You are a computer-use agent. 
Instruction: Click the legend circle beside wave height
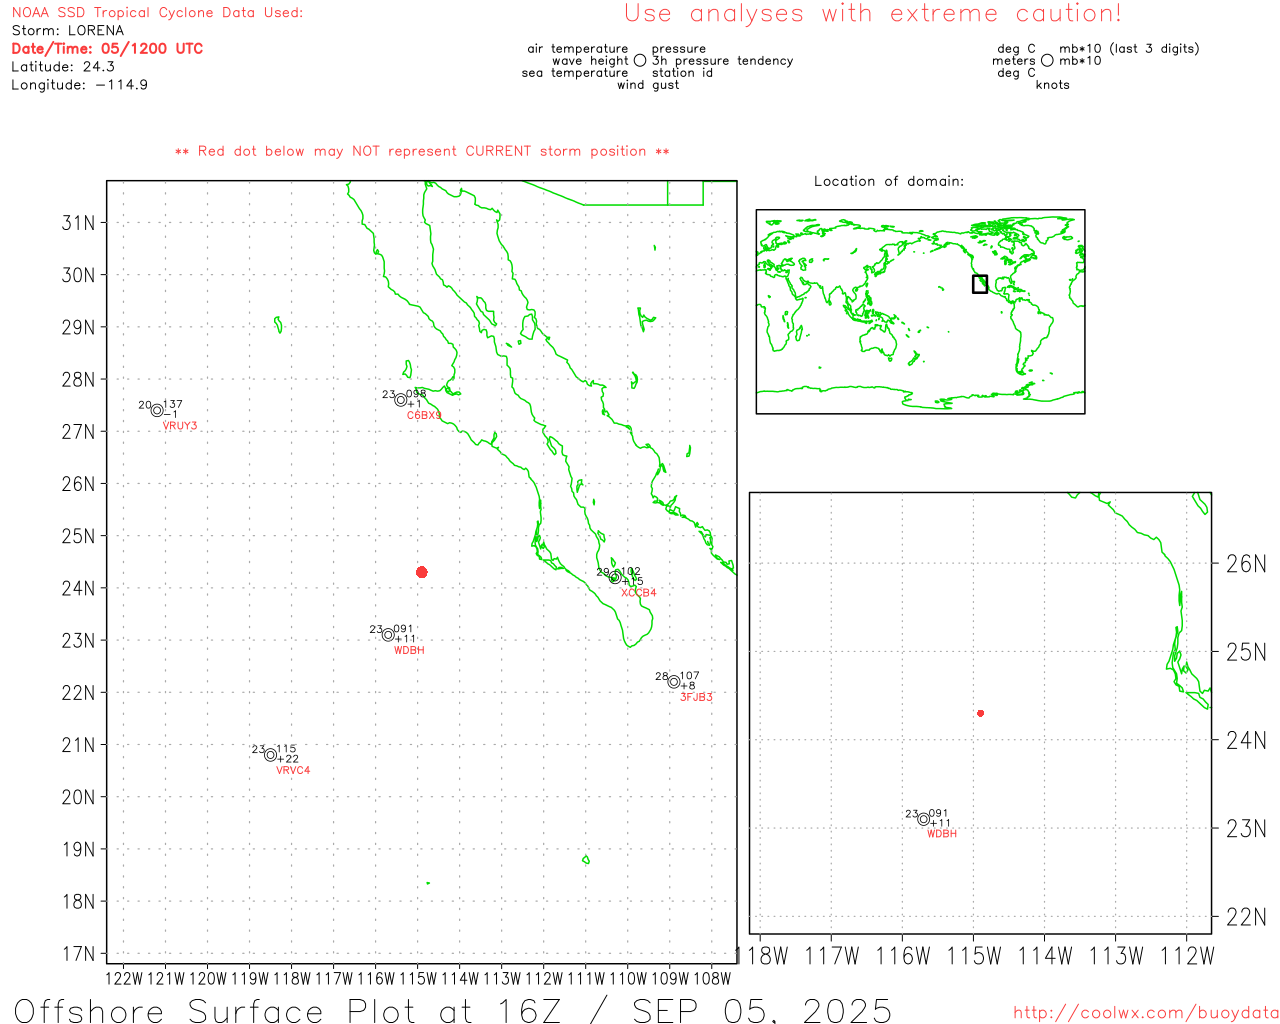click(640, 61)
